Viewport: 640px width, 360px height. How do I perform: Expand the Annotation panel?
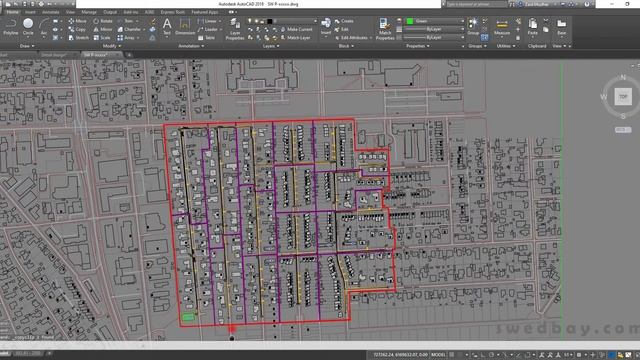[191, 46]
